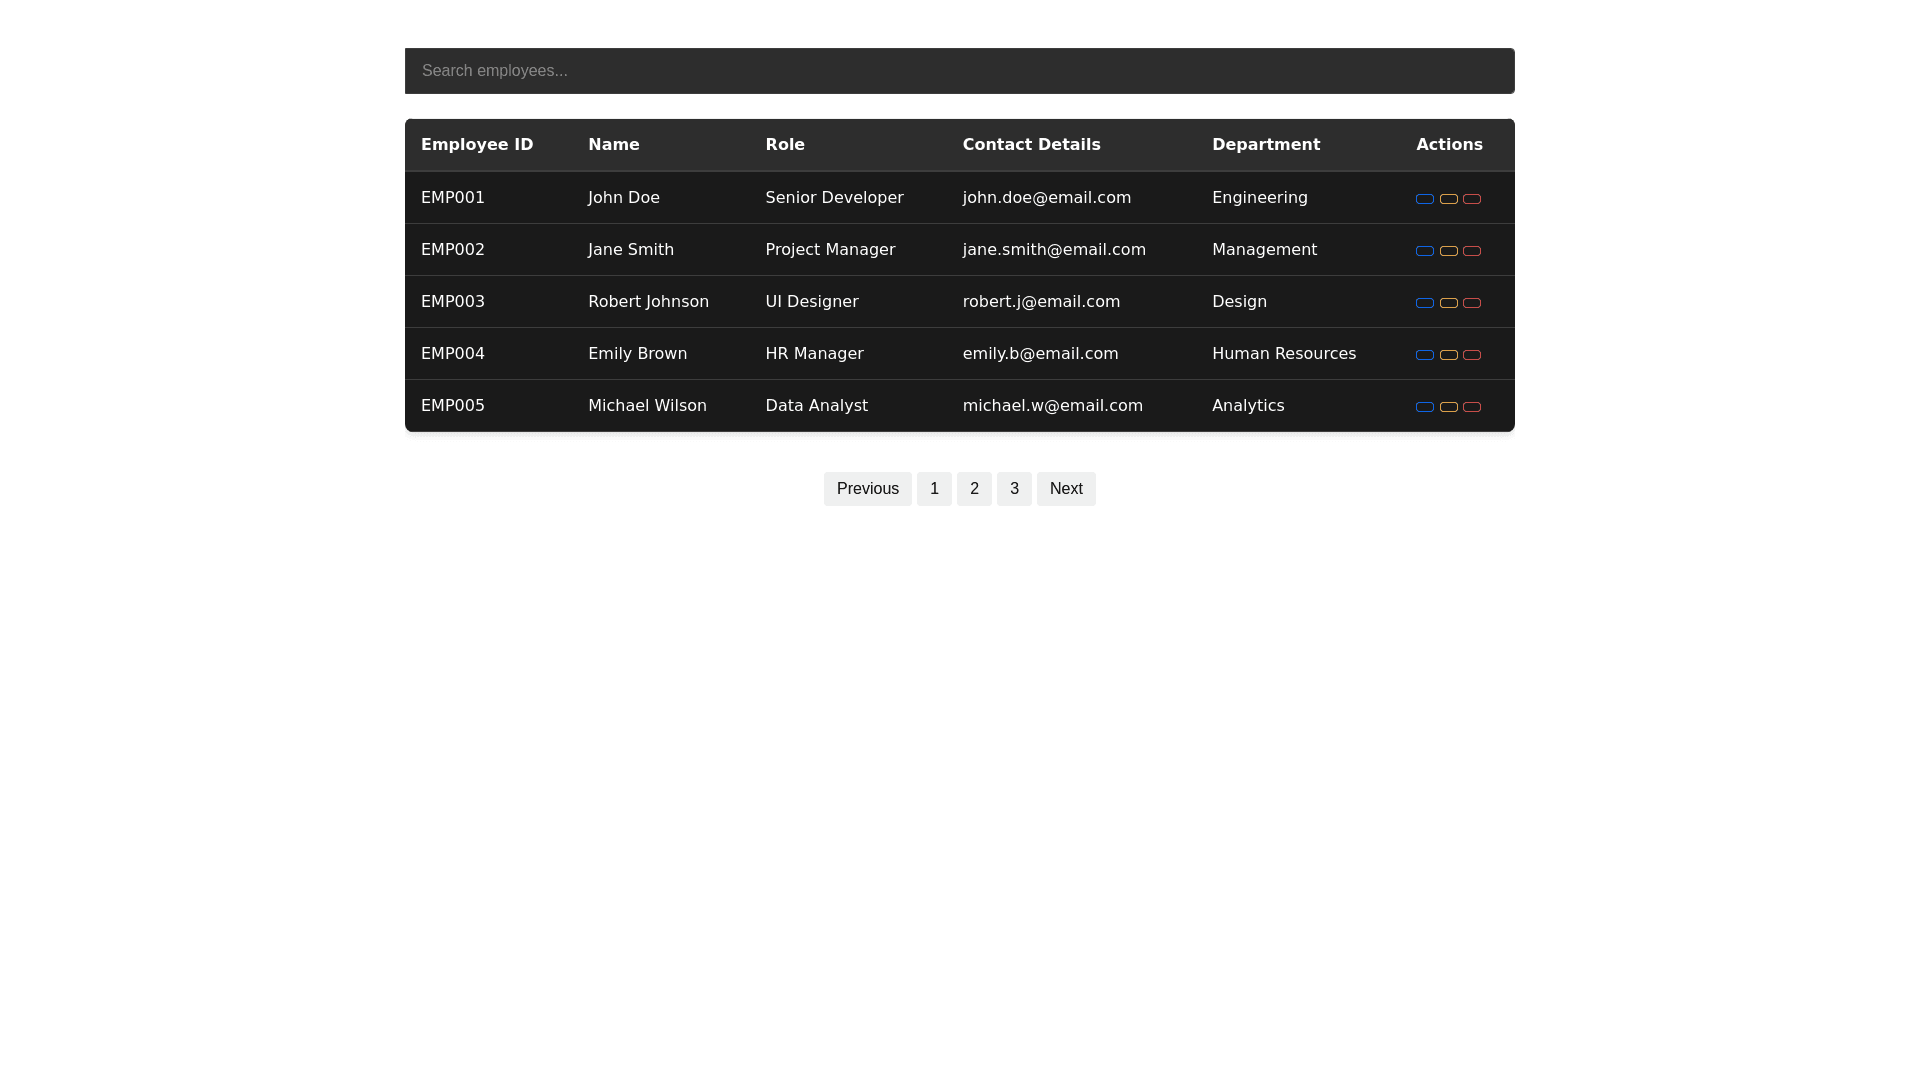
Task: Click blue action button for Robert Johnson
Action: (1424, 303)
